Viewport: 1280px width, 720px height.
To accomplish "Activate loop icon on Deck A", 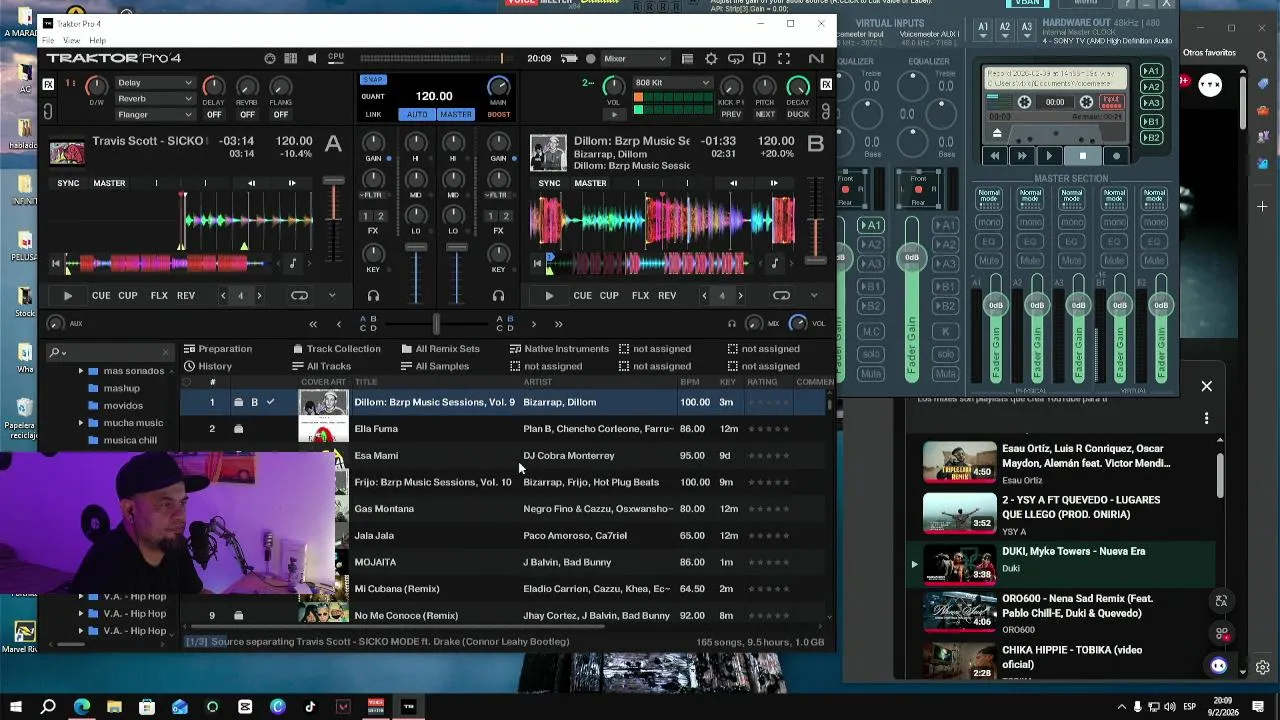I will coord(299,296).
